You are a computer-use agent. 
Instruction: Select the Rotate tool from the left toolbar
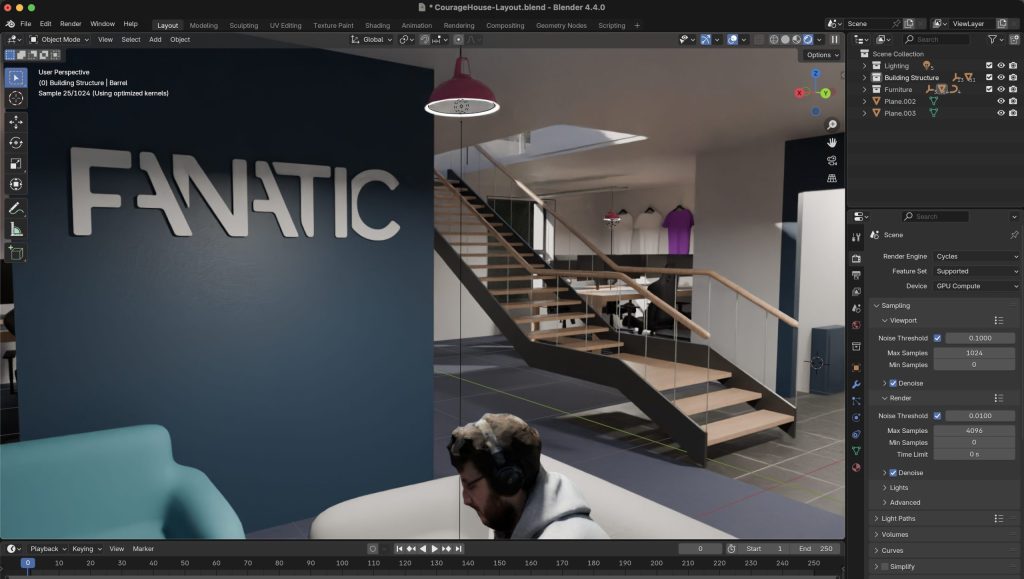(14, 143)
